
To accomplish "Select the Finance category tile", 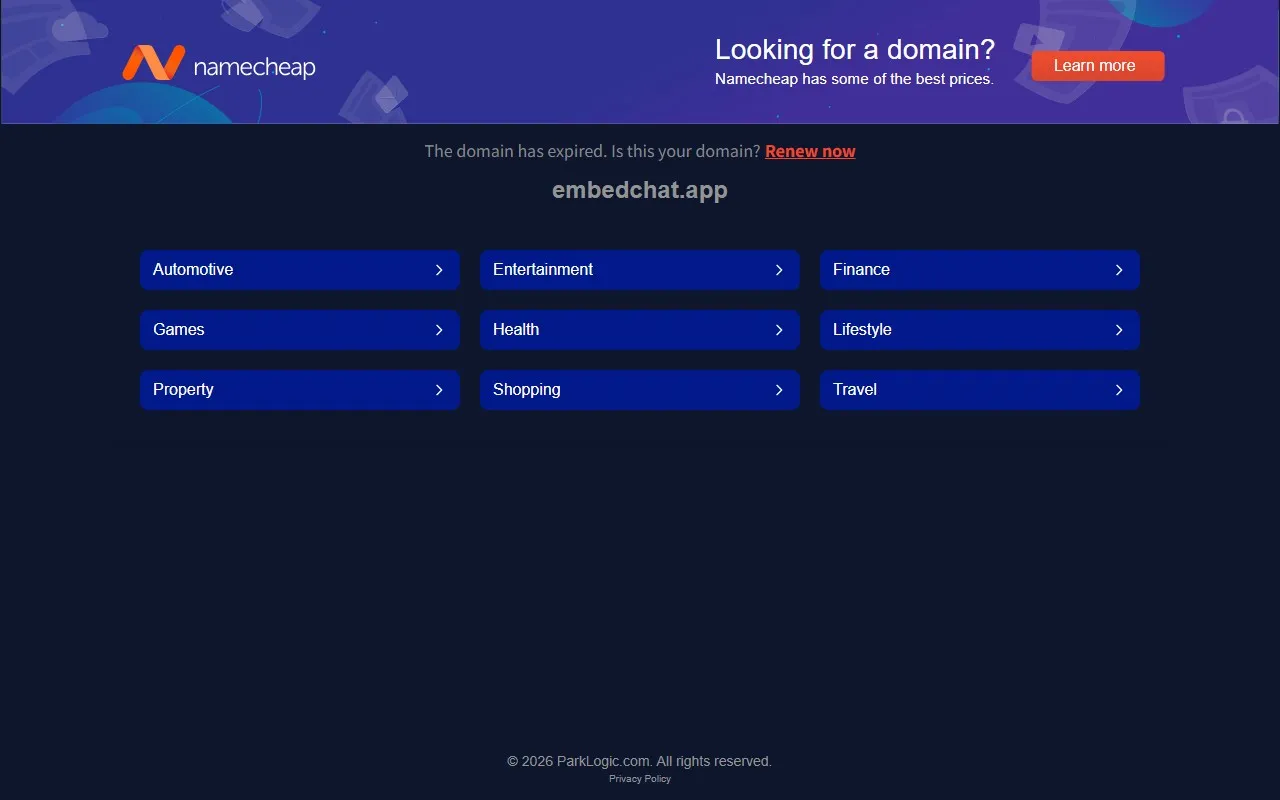I will 979,269.
